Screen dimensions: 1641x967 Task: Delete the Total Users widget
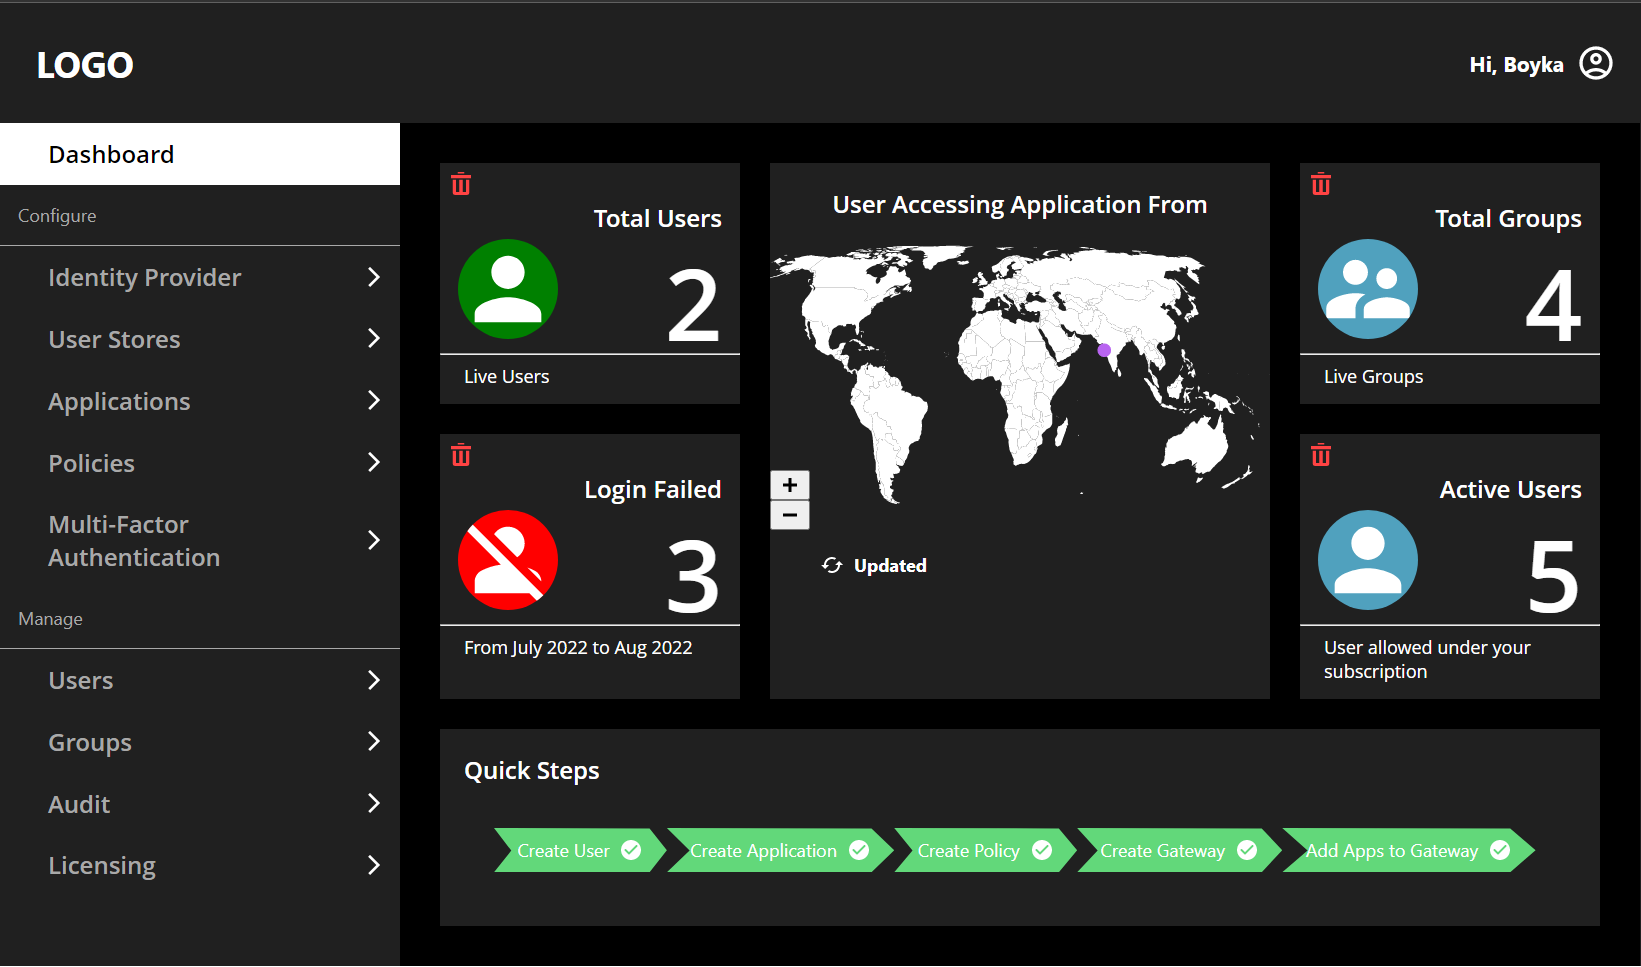pyautogui.click(x=461, y=184)
